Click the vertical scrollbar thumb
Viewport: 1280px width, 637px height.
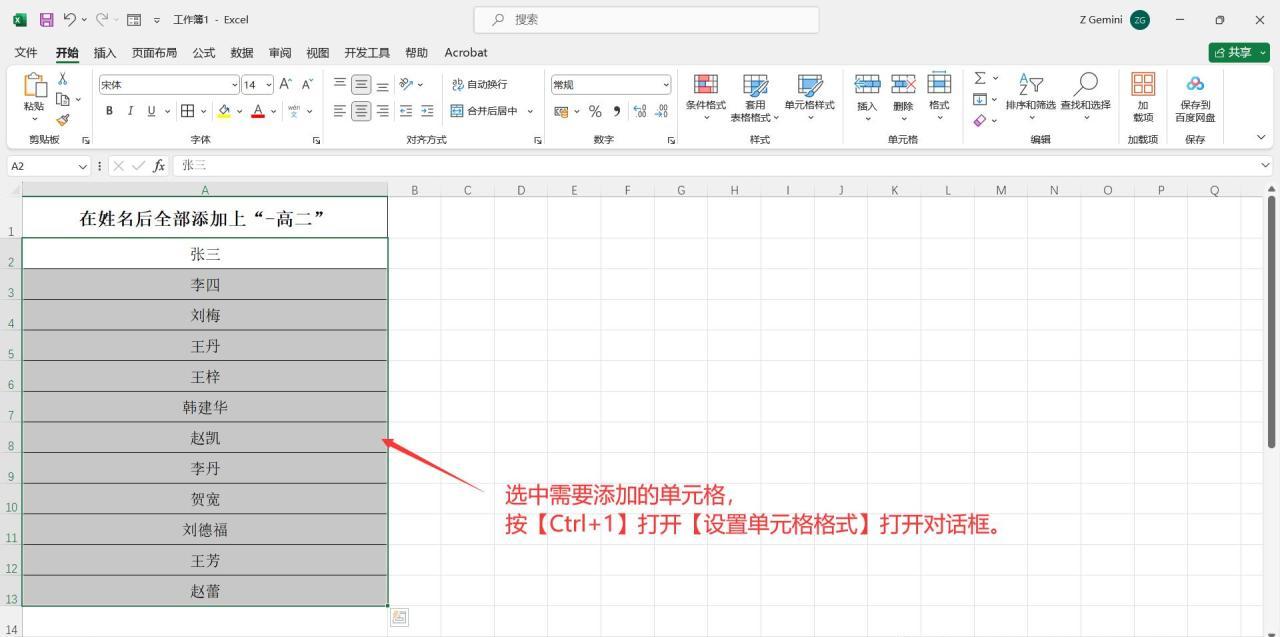(x=1271, y=320)
